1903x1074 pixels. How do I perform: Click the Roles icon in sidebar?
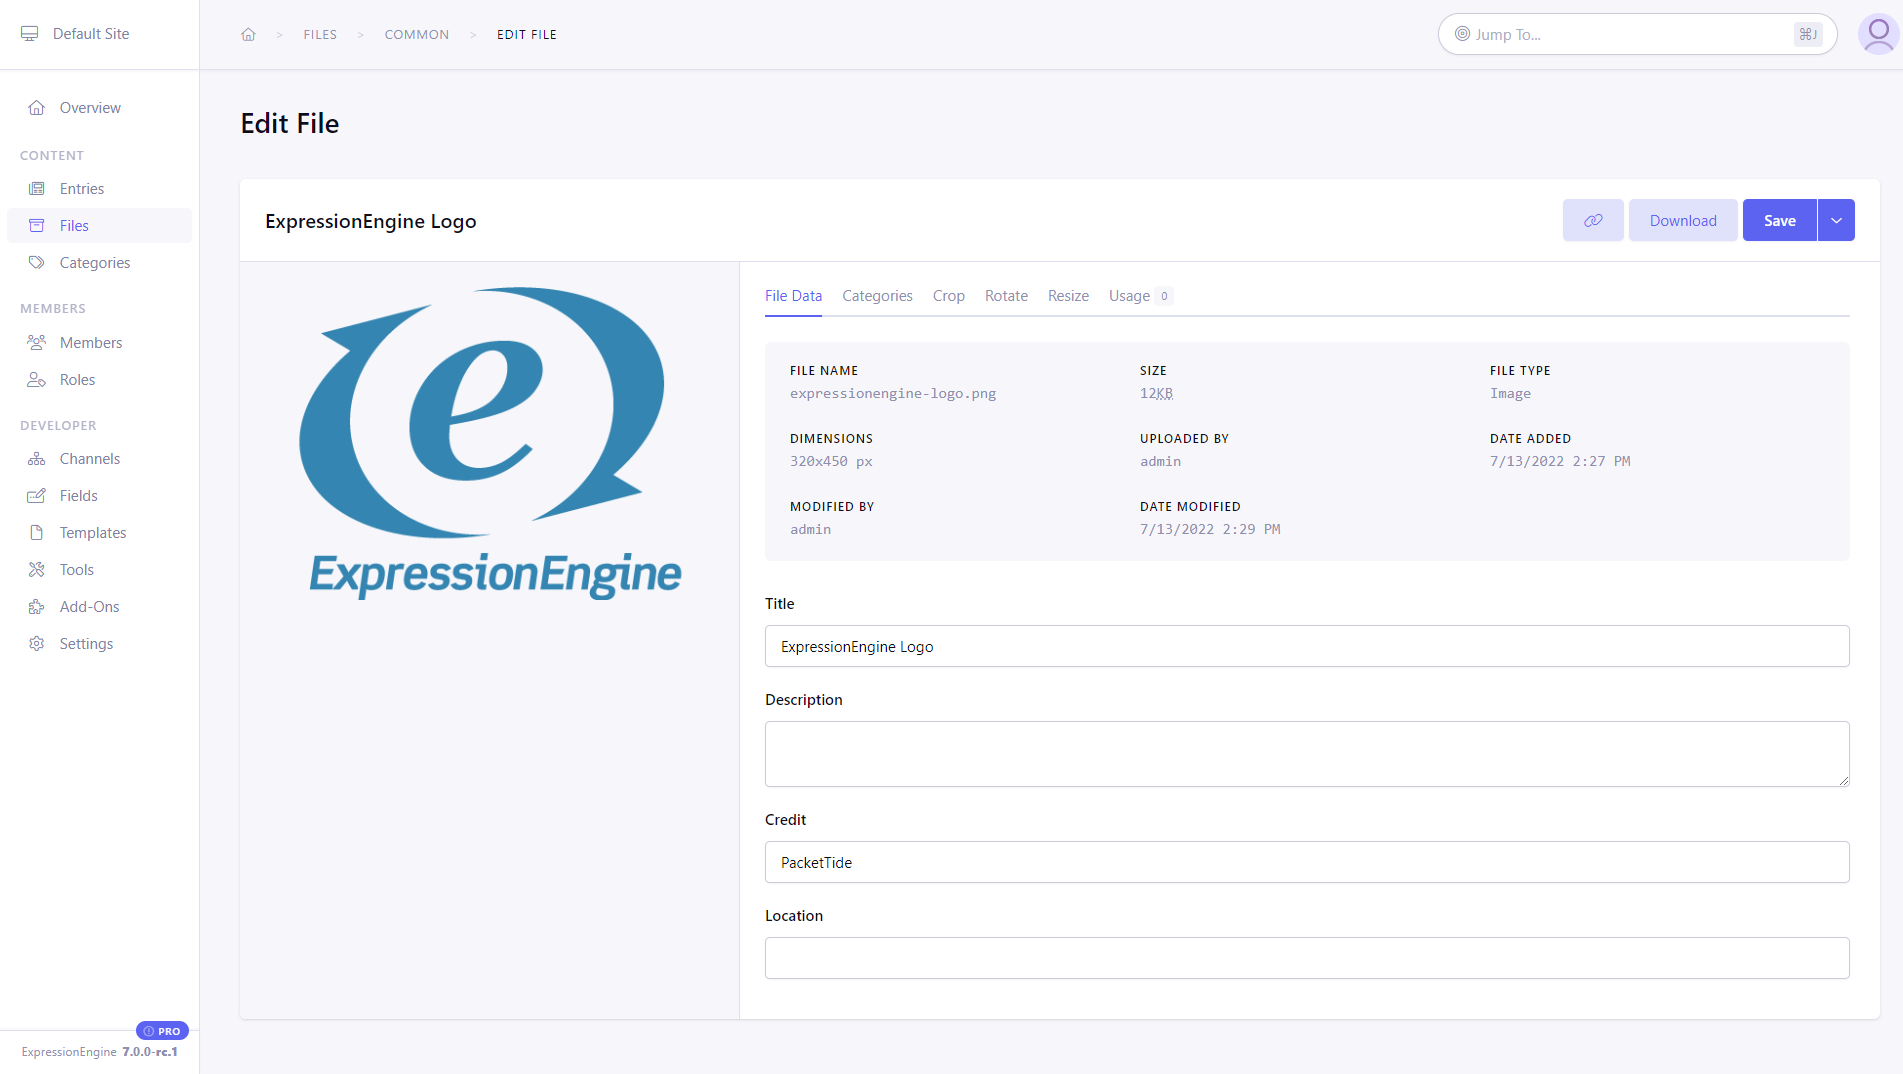37,379
